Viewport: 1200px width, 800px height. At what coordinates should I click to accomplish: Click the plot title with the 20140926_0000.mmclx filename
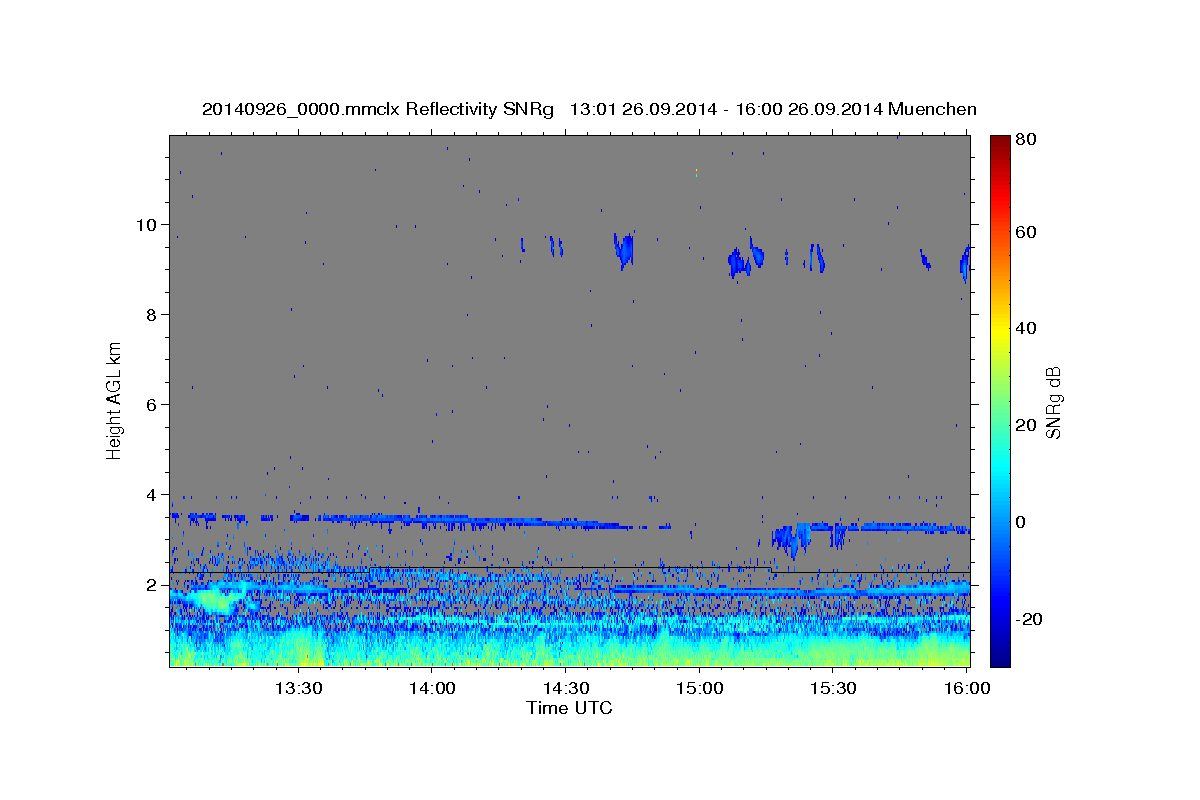coord(589,109)
